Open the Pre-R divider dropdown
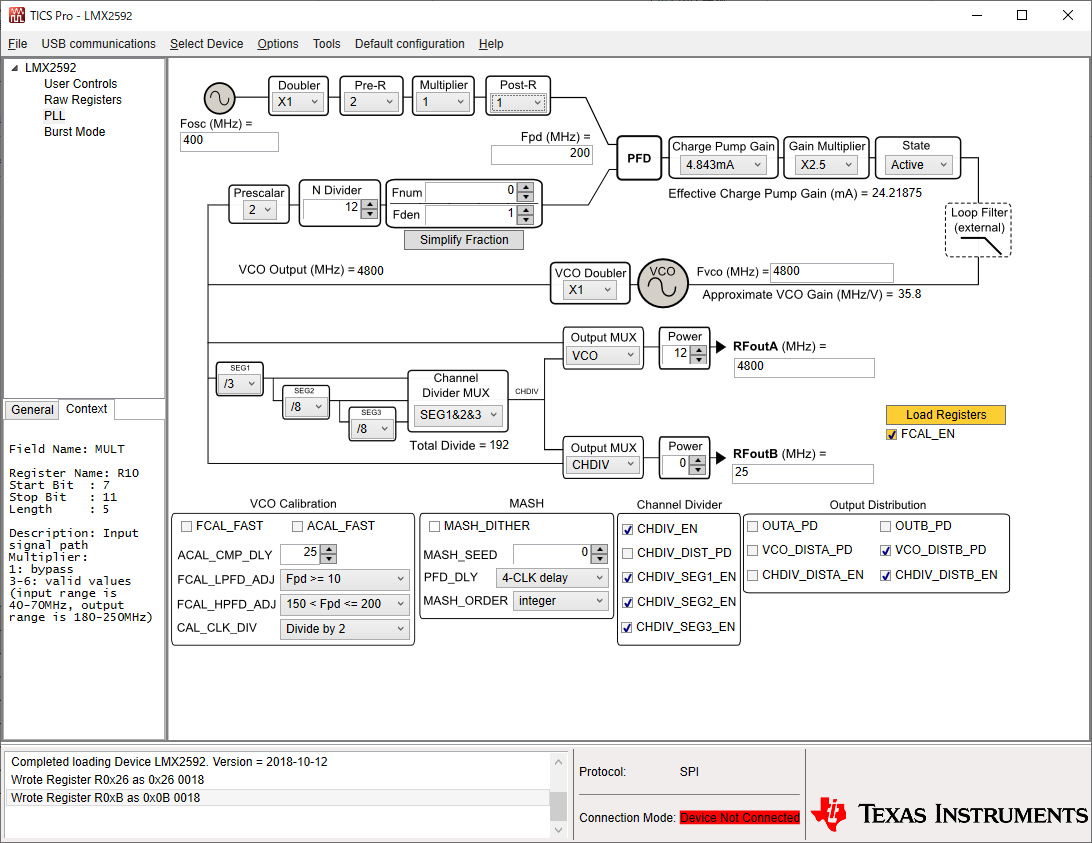Screen dimensions: 1092x843 point(370,102)
